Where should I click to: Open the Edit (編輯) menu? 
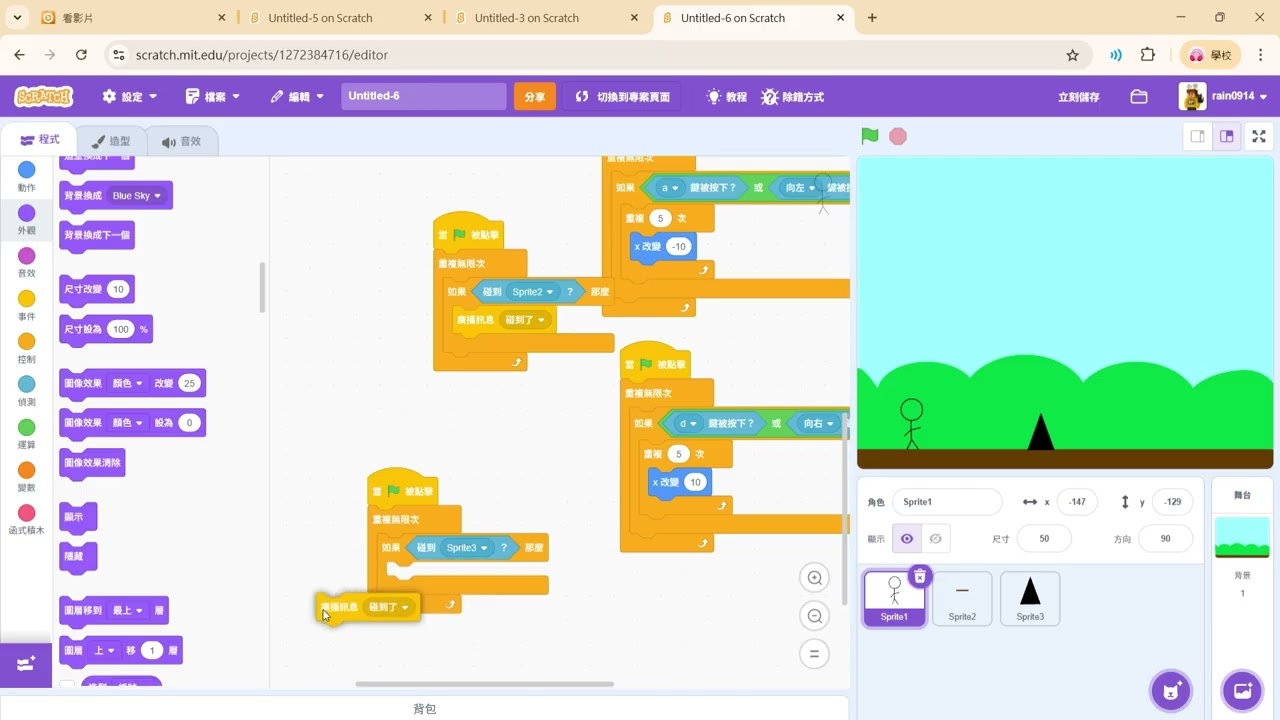tap(297, 97)
